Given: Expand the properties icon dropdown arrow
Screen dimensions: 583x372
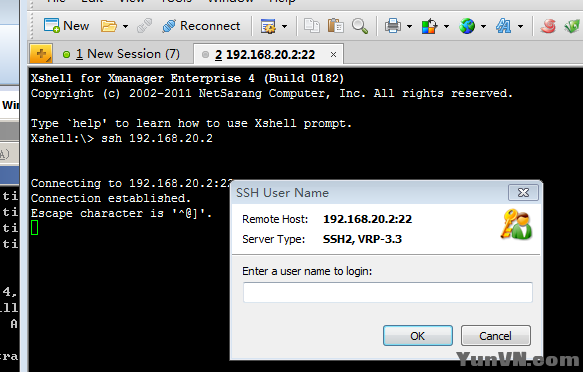Looking at the screenshot, I should coord(284,26).
